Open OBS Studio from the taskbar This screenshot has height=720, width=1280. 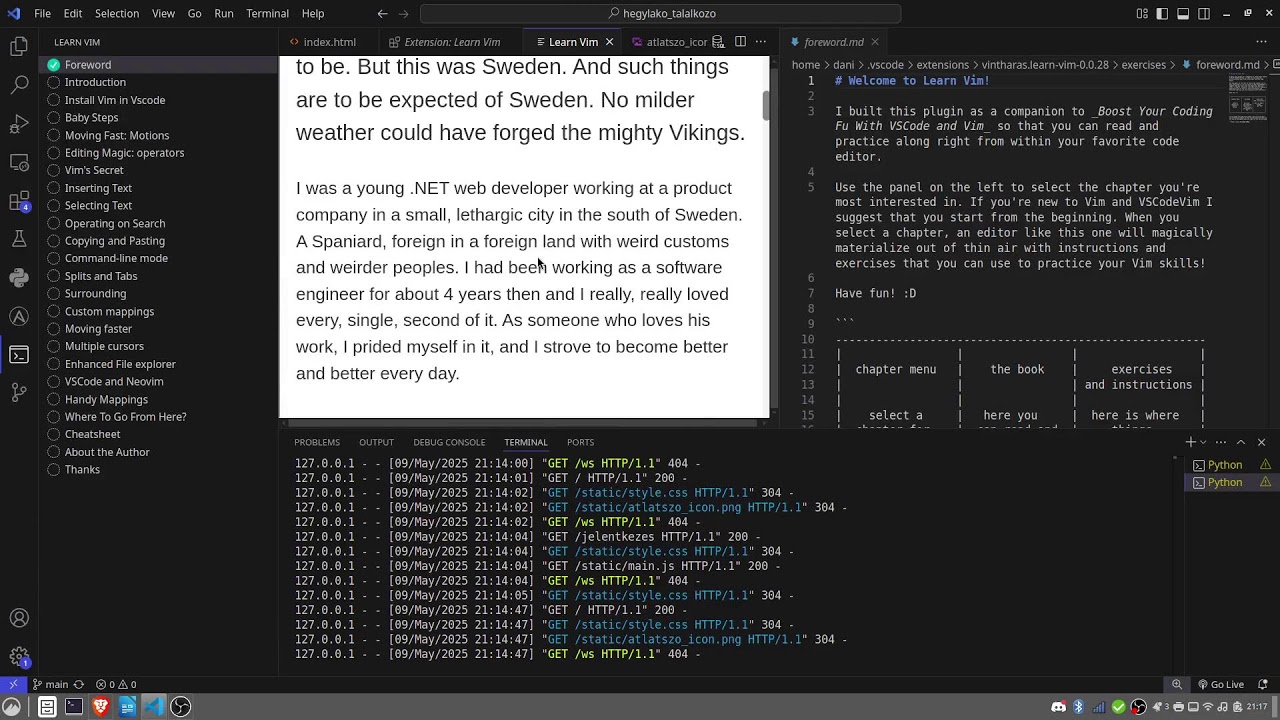pyautogui.click(x=180, y=707)
